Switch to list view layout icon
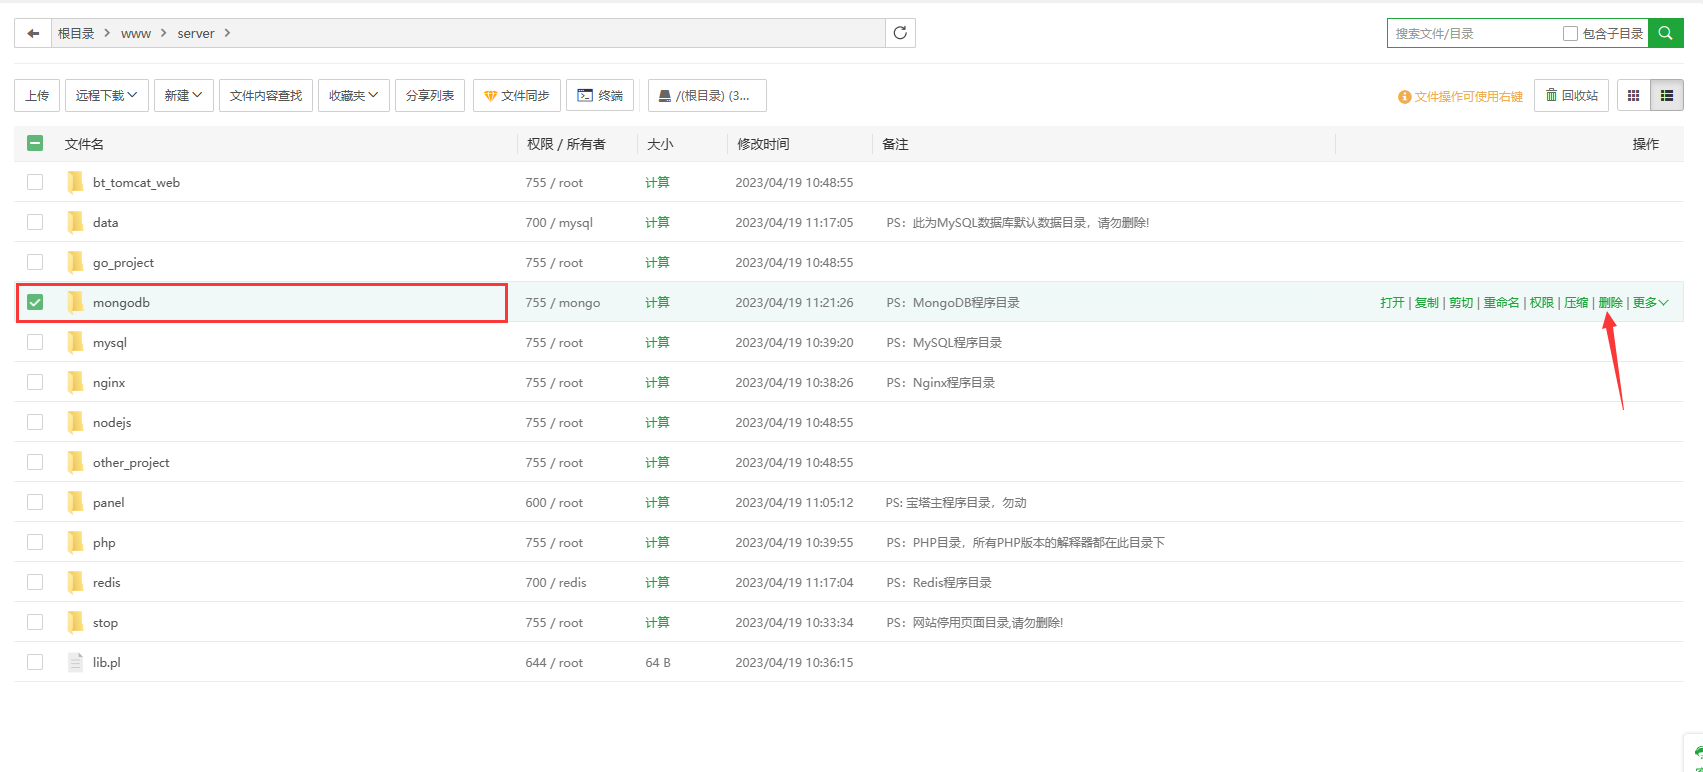The width and height of the screenshot is (1703, 772). pyautogui.click(x=1666, y=96)
